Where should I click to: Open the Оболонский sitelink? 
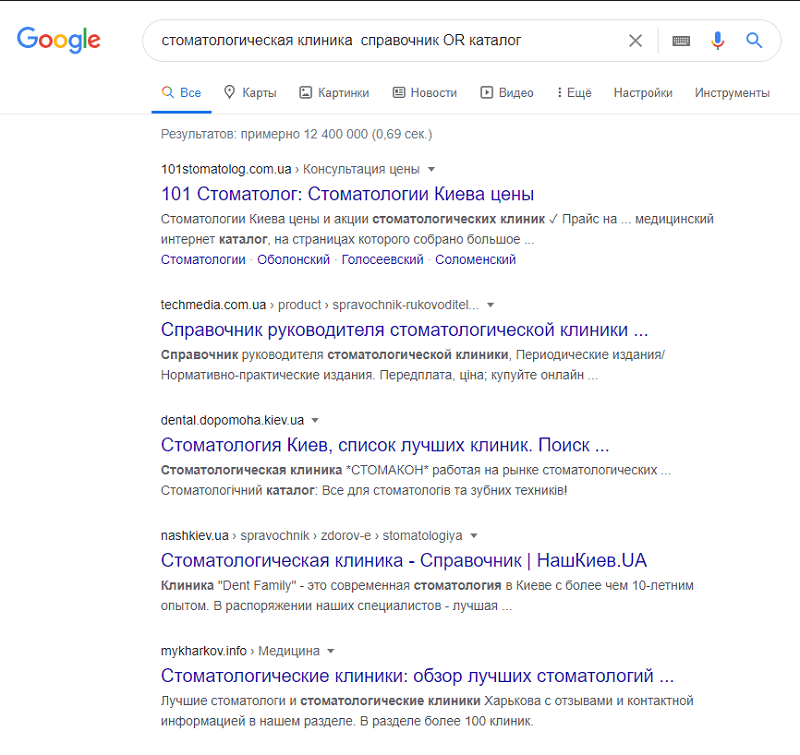coord(293,259)
